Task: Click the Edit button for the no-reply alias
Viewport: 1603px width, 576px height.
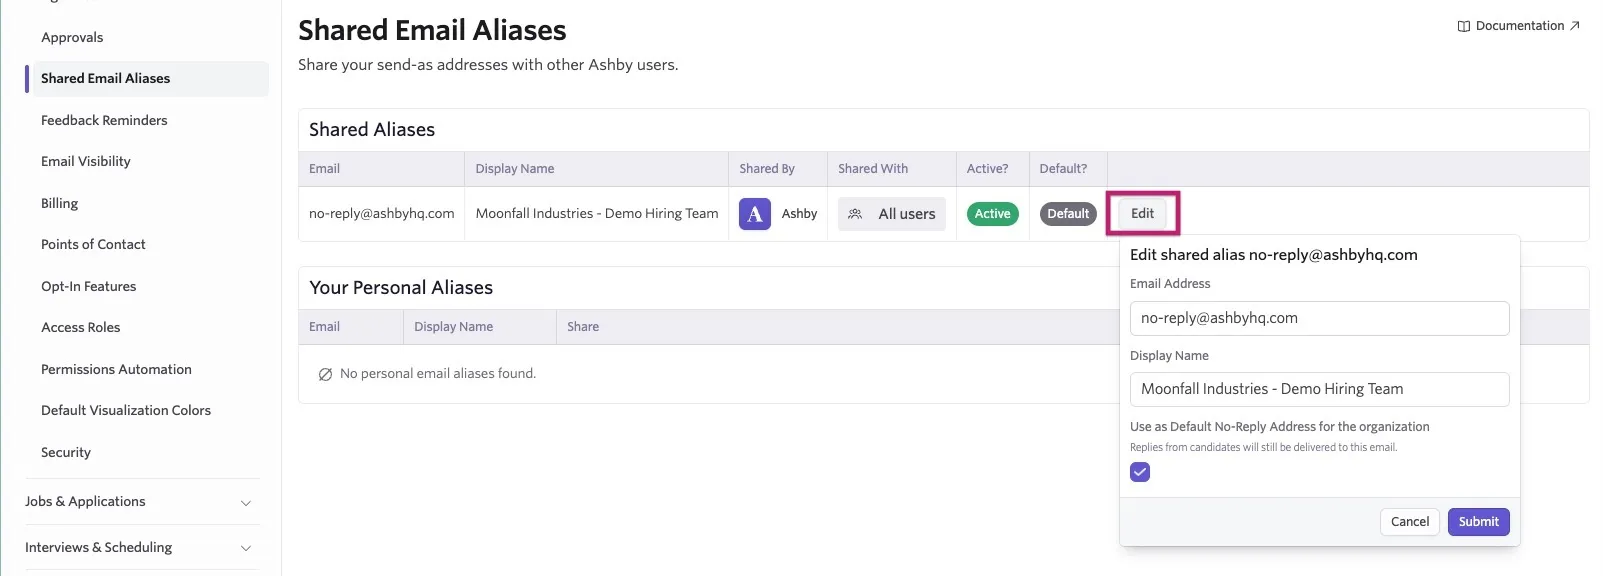Action: tap(1142, 213)
